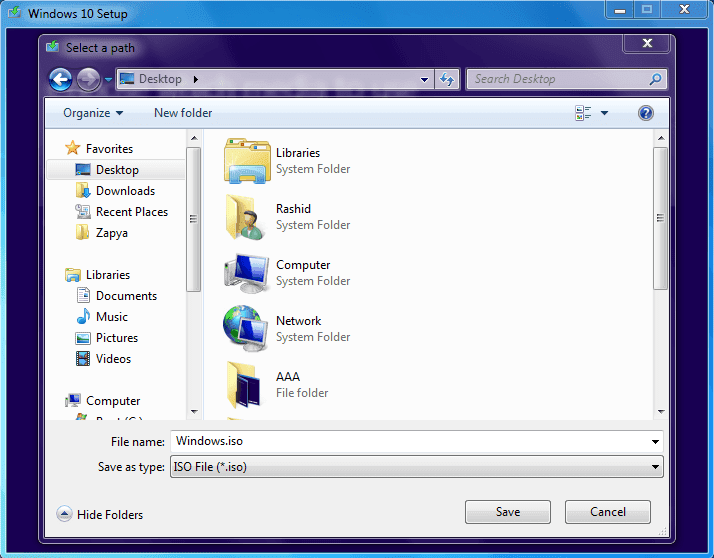This screenshot has height=558, width=714.
Task: Select Favorites star in navigation pane
Action: coord(72,148)
